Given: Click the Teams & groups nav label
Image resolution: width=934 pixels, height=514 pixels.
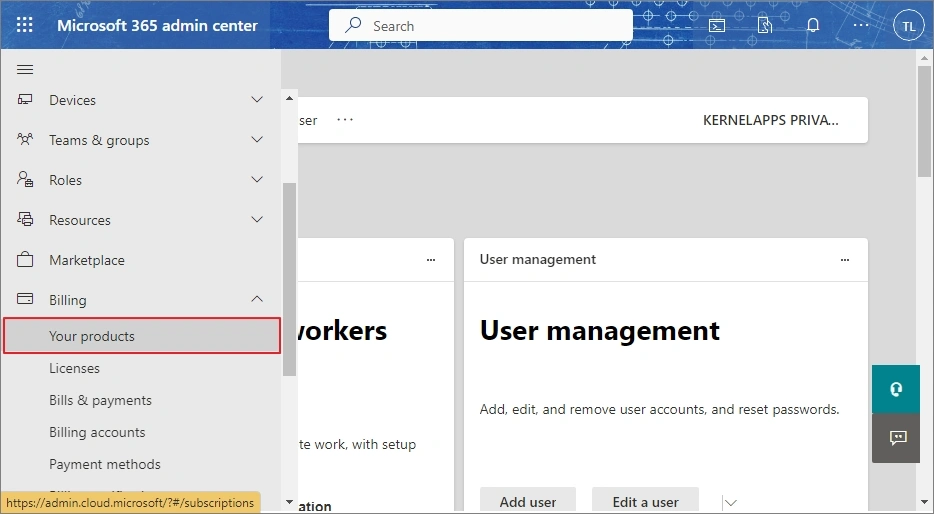Looking at the screenshot, I should 99,141.
